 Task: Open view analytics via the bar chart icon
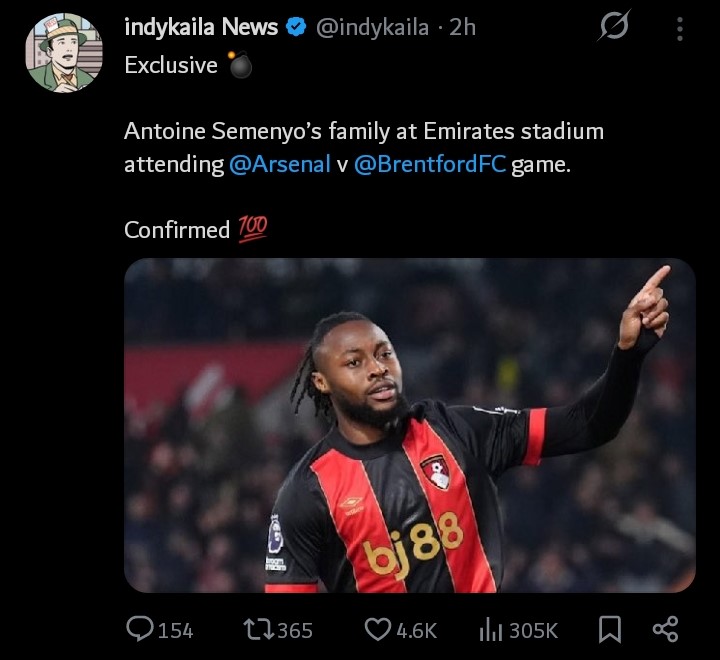490,629
